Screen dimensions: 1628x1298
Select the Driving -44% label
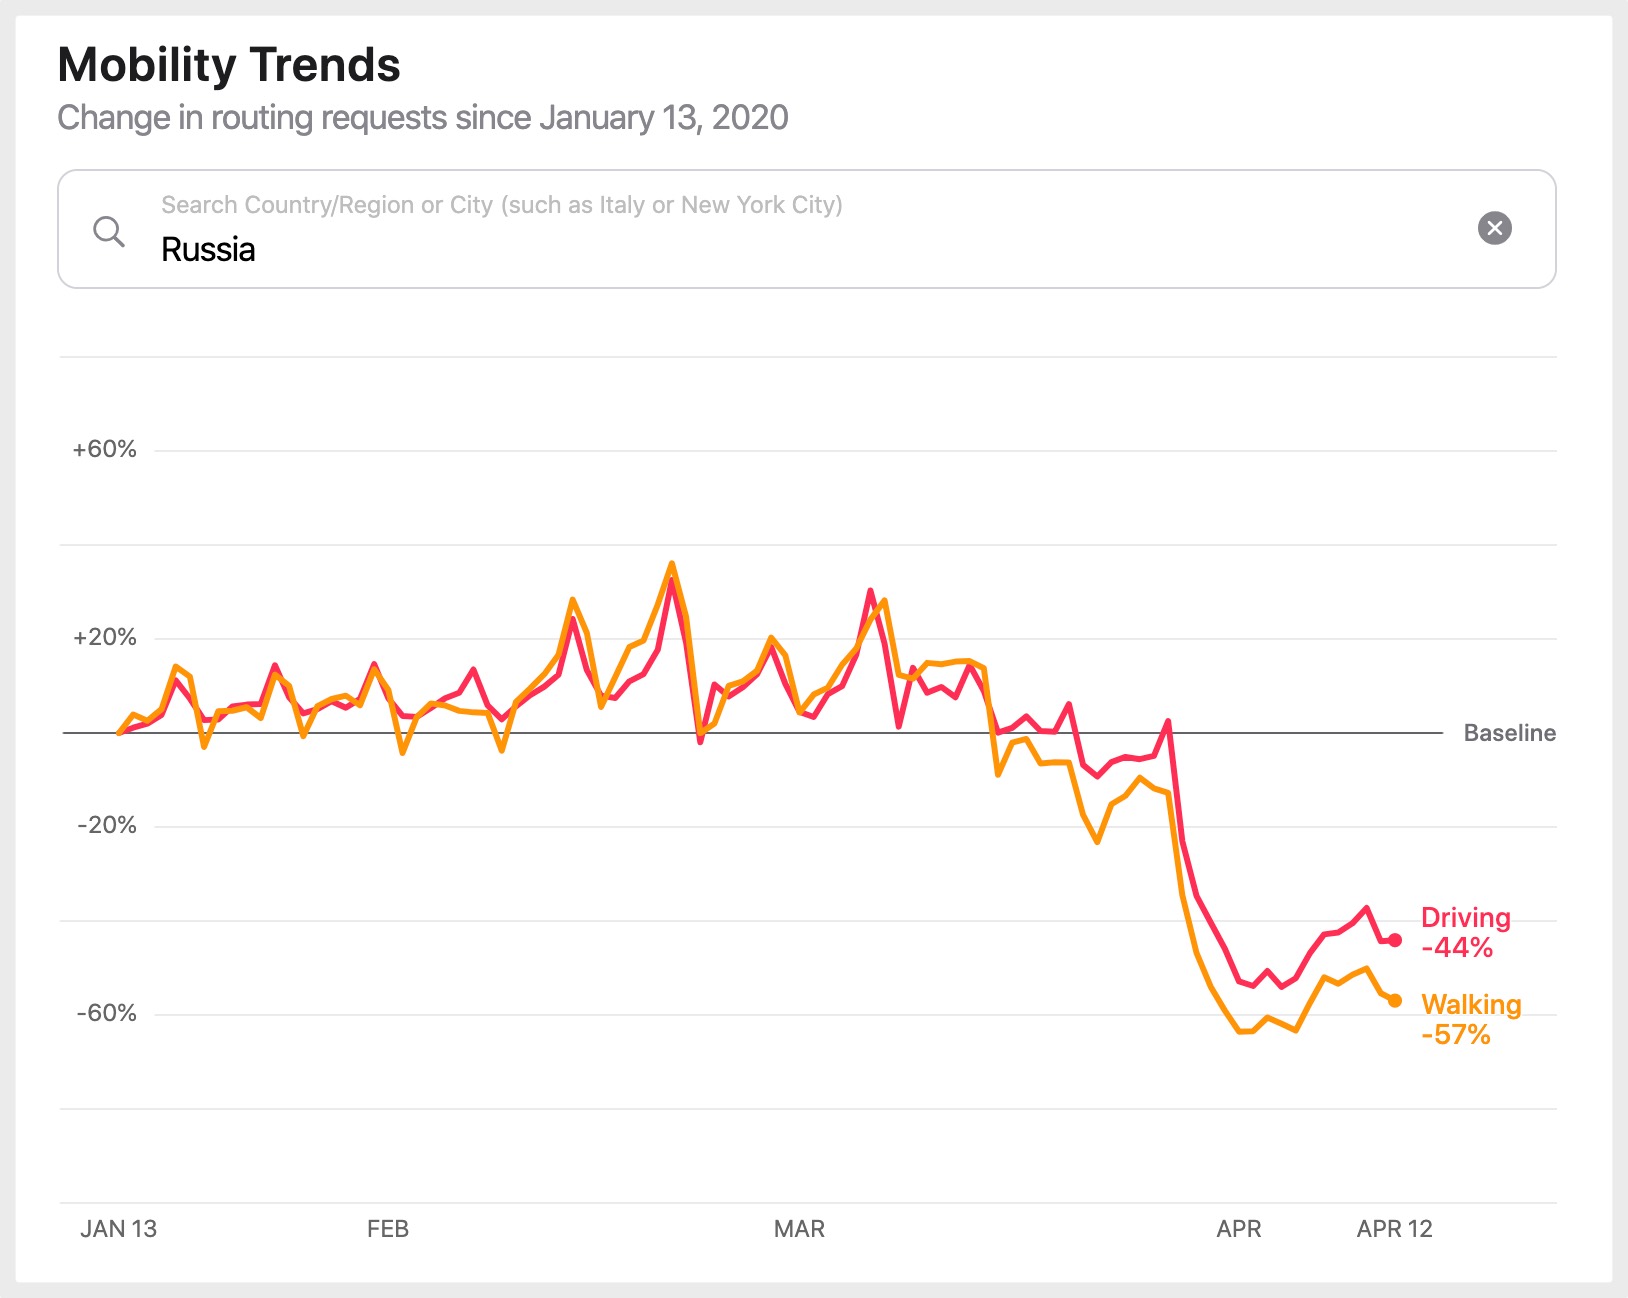[1464, 932]
